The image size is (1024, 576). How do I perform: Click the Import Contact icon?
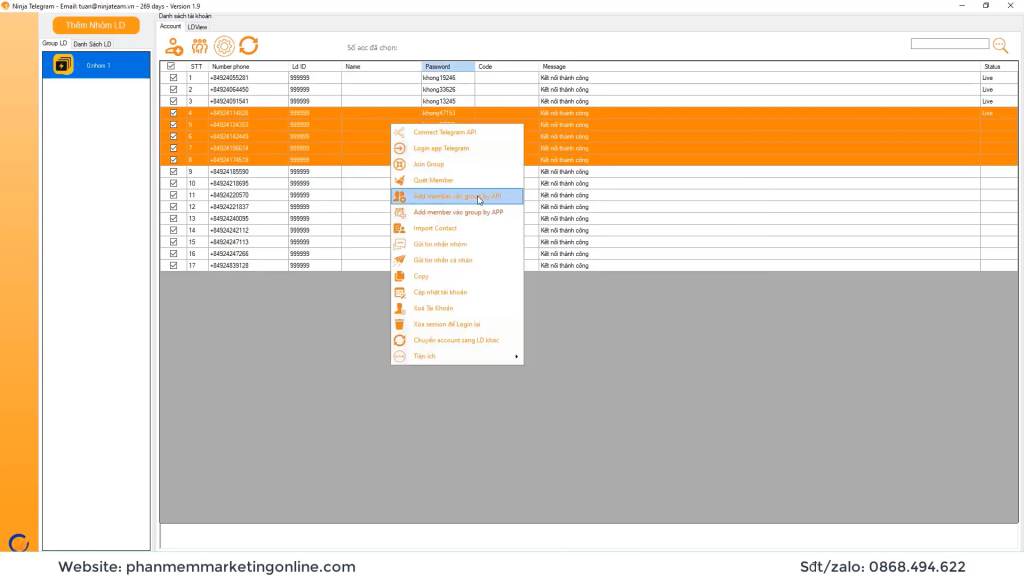click(x=400, y=229)
